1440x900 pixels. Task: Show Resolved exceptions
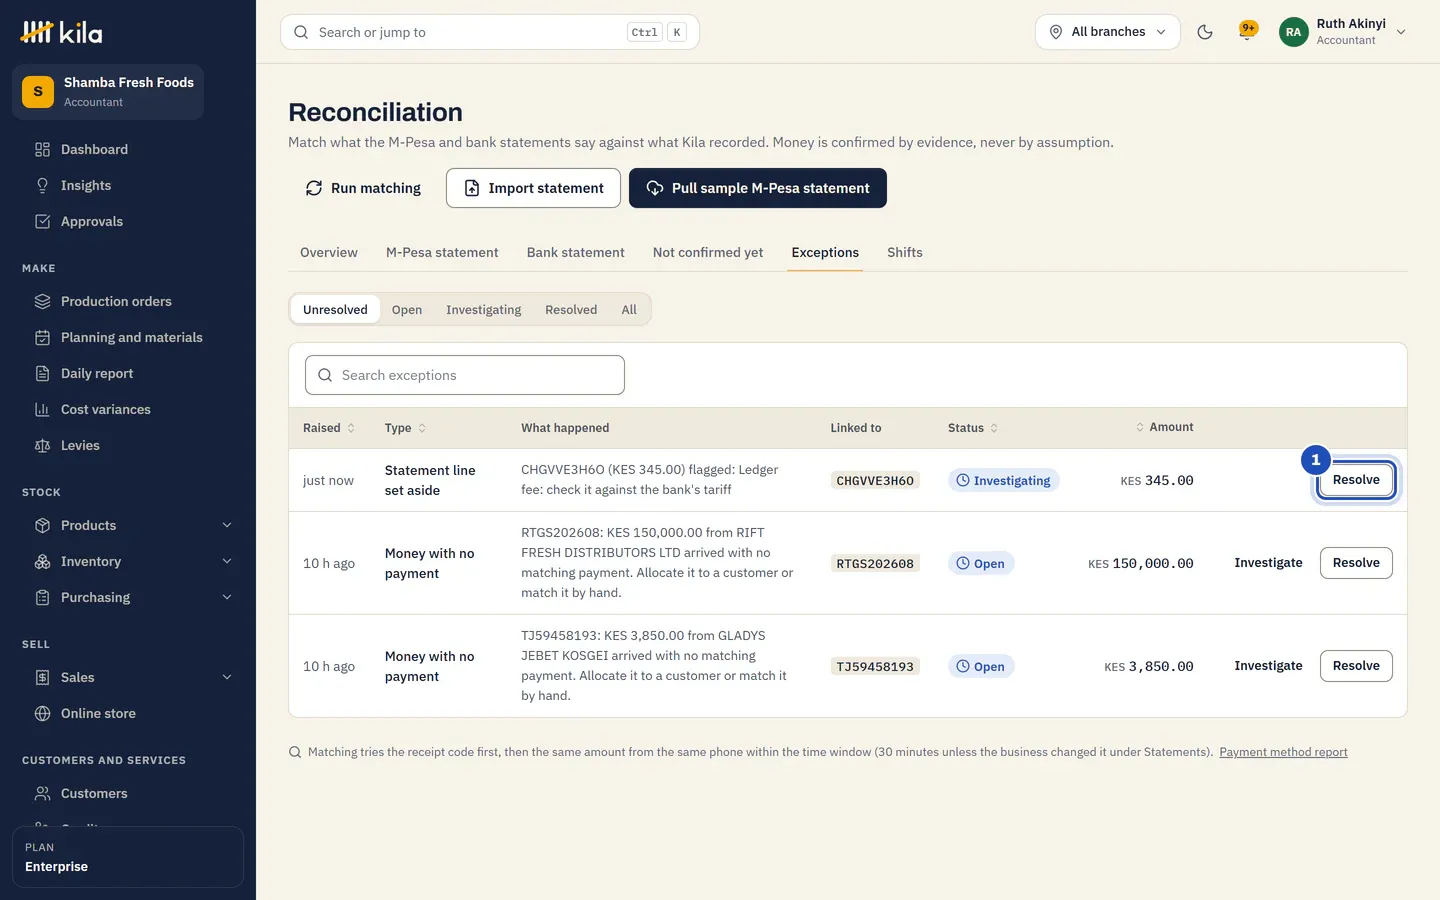pos(571,310)
